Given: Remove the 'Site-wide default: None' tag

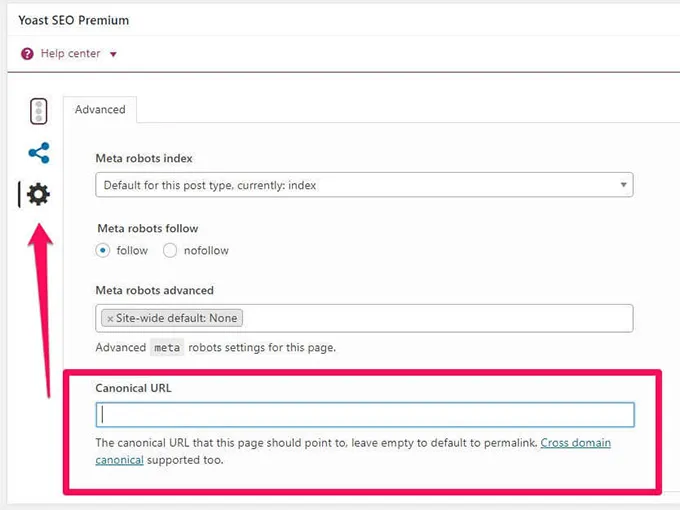Looking at the screenshot, I should tap(110, 318).
